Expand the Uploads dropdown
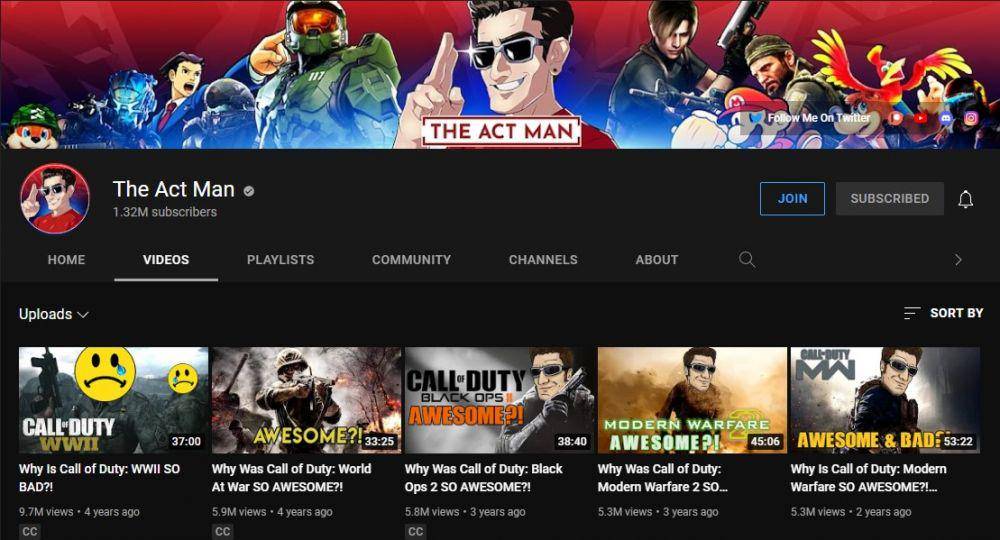Viewport: 1000px width, 540px height. click(x=54, y=314)
